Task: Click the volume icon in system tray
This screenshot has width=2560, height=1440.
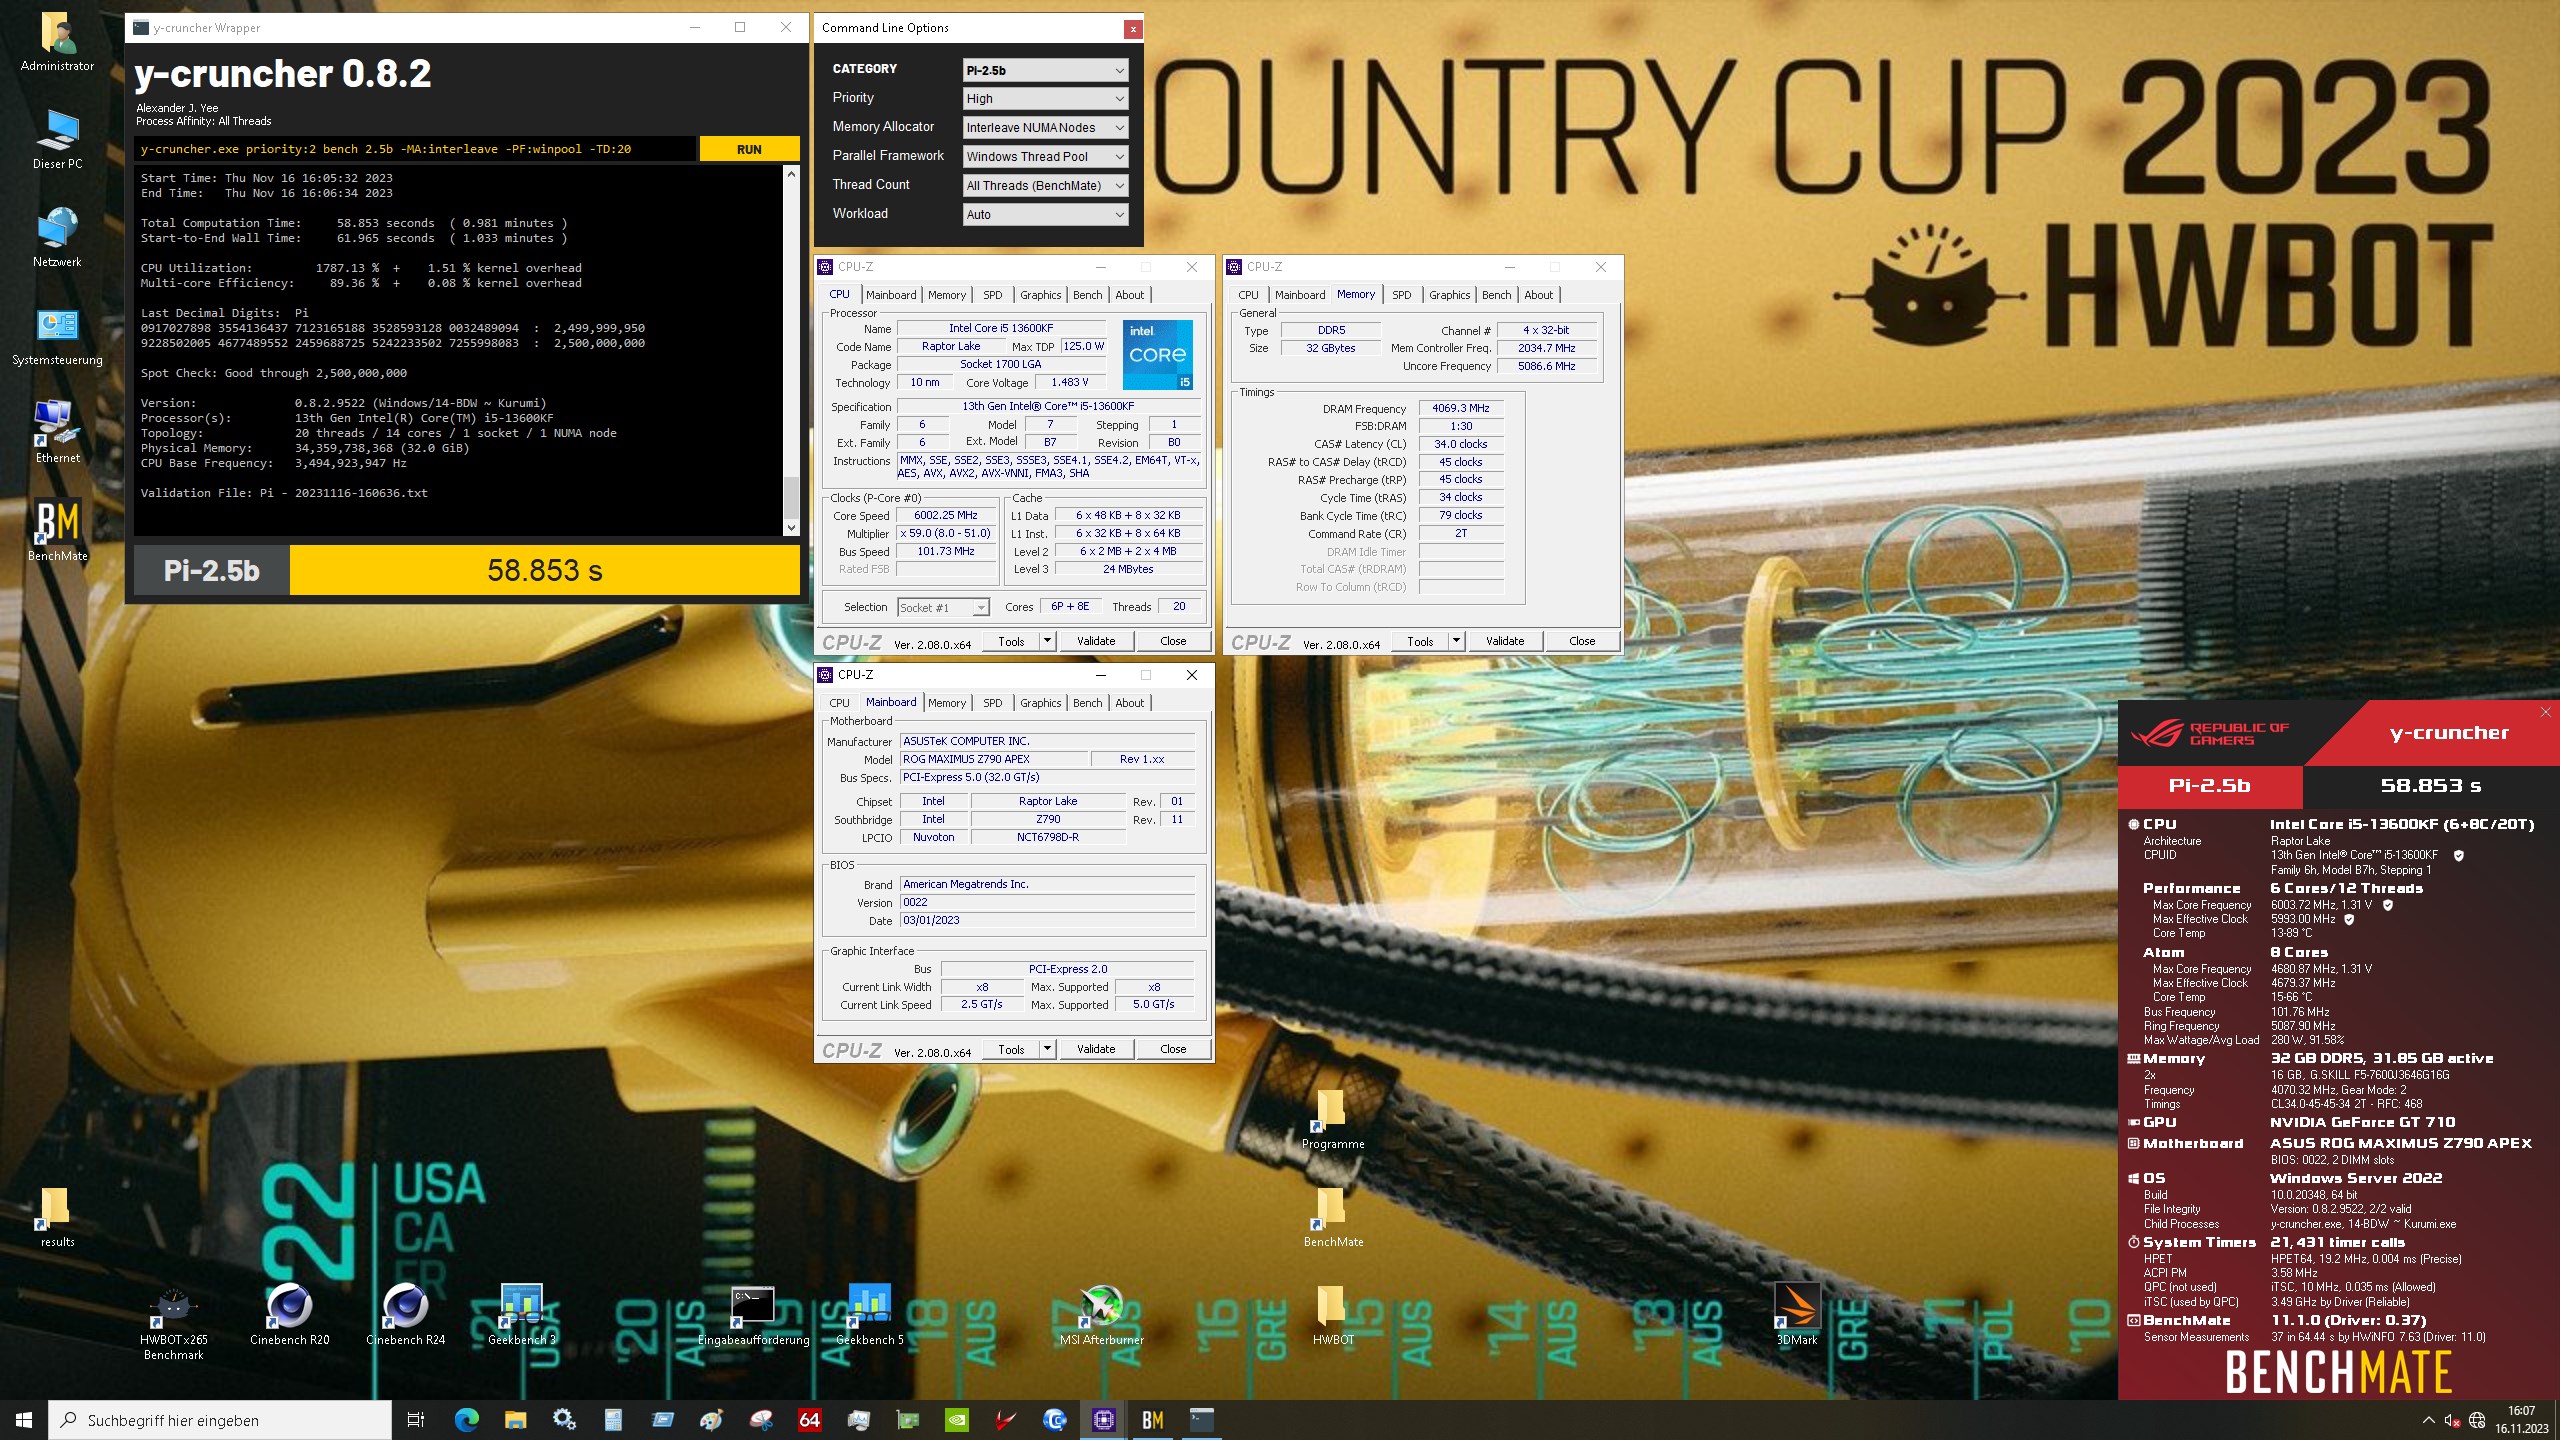Action: pos(2451,1420)
